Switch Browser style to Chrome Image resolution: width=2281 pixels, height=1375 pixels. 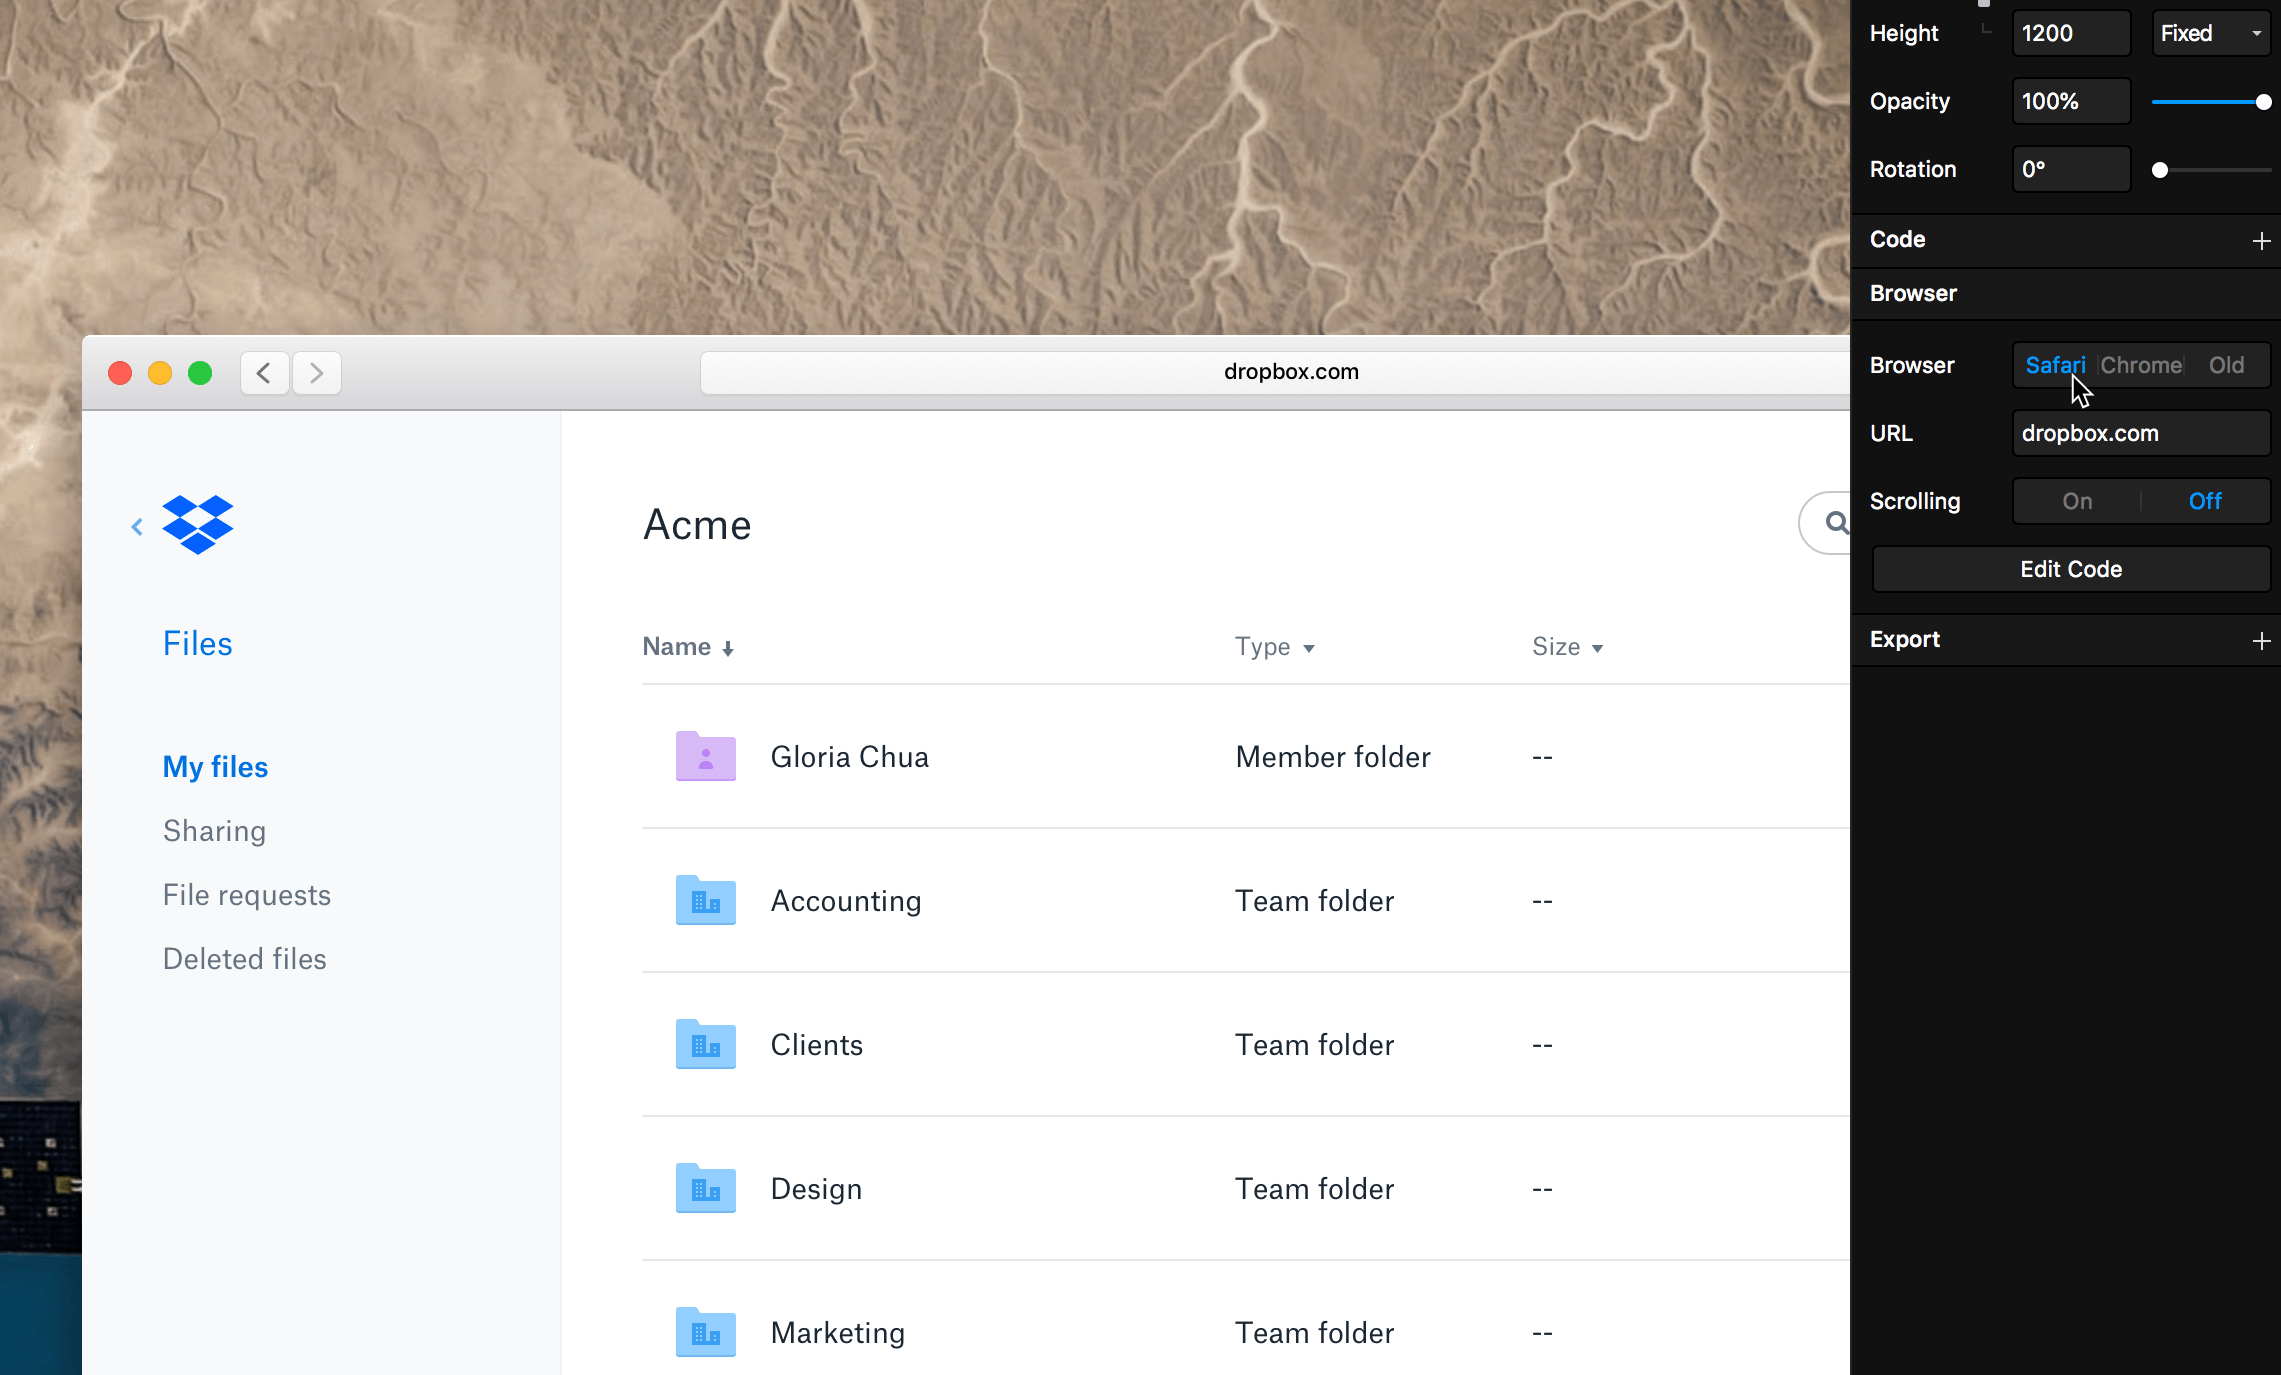(x=2141, y=365)
